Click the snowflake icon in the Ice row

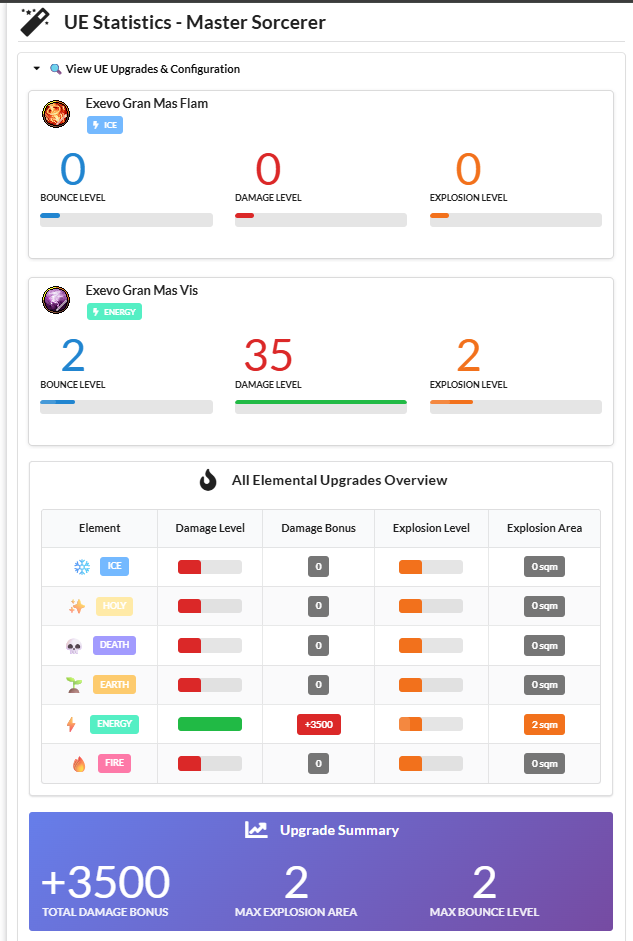click(x=82, y=567)
